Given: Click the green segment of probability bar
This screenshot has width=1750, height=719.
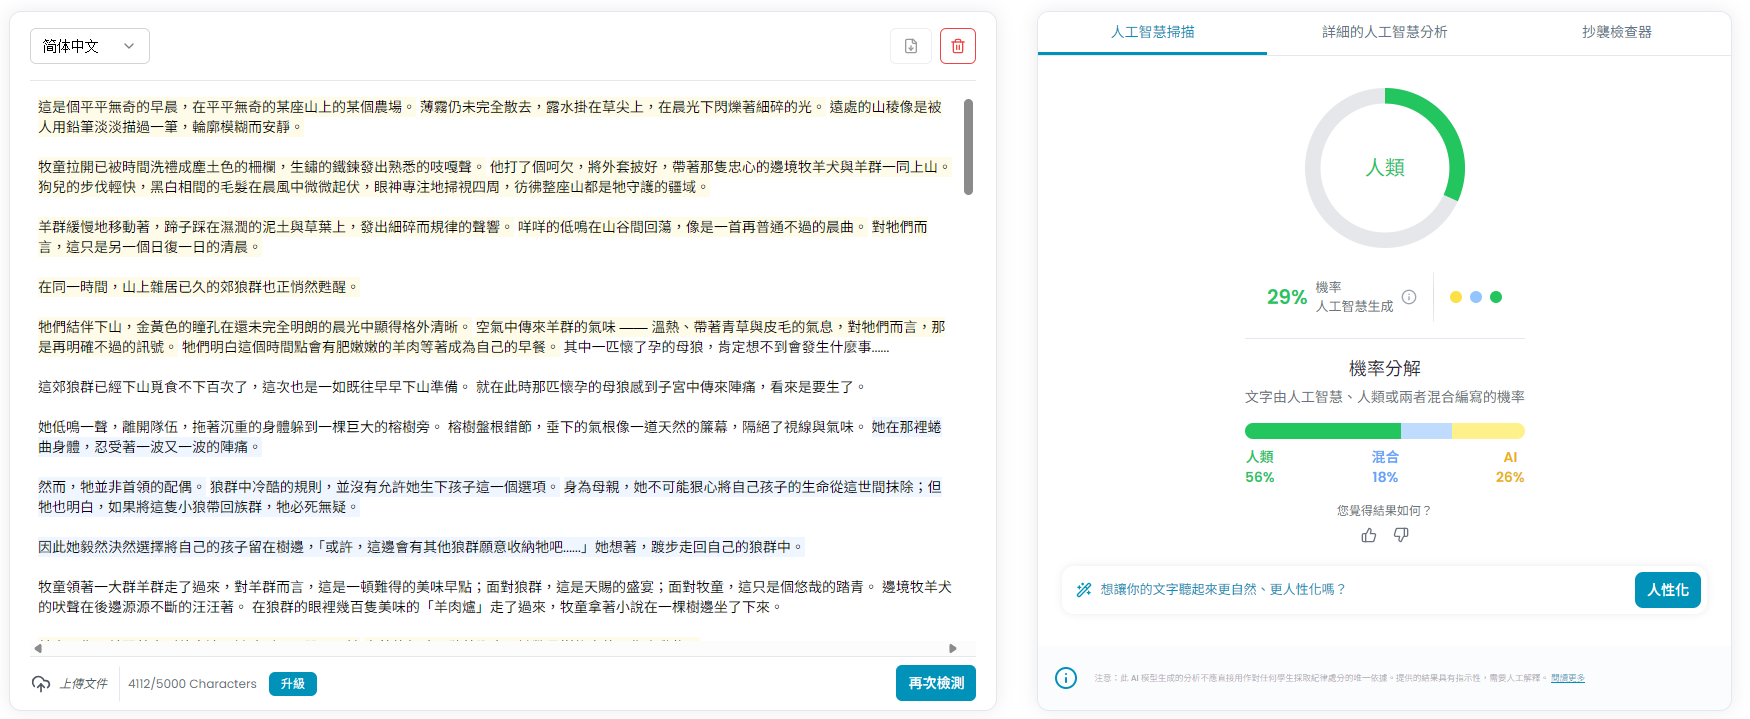Looking at the screenshot, I should [x=1323, y=431].
